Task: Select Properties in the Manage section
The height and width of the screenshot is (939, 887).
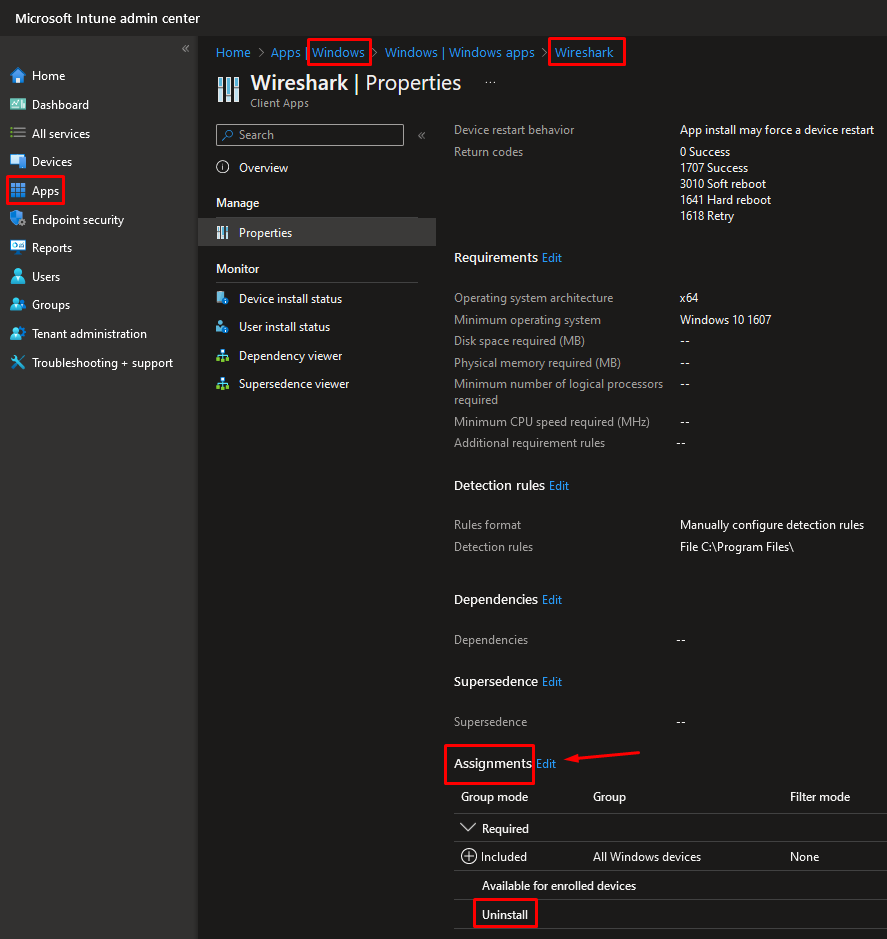Action: click(x=317, y=232)
